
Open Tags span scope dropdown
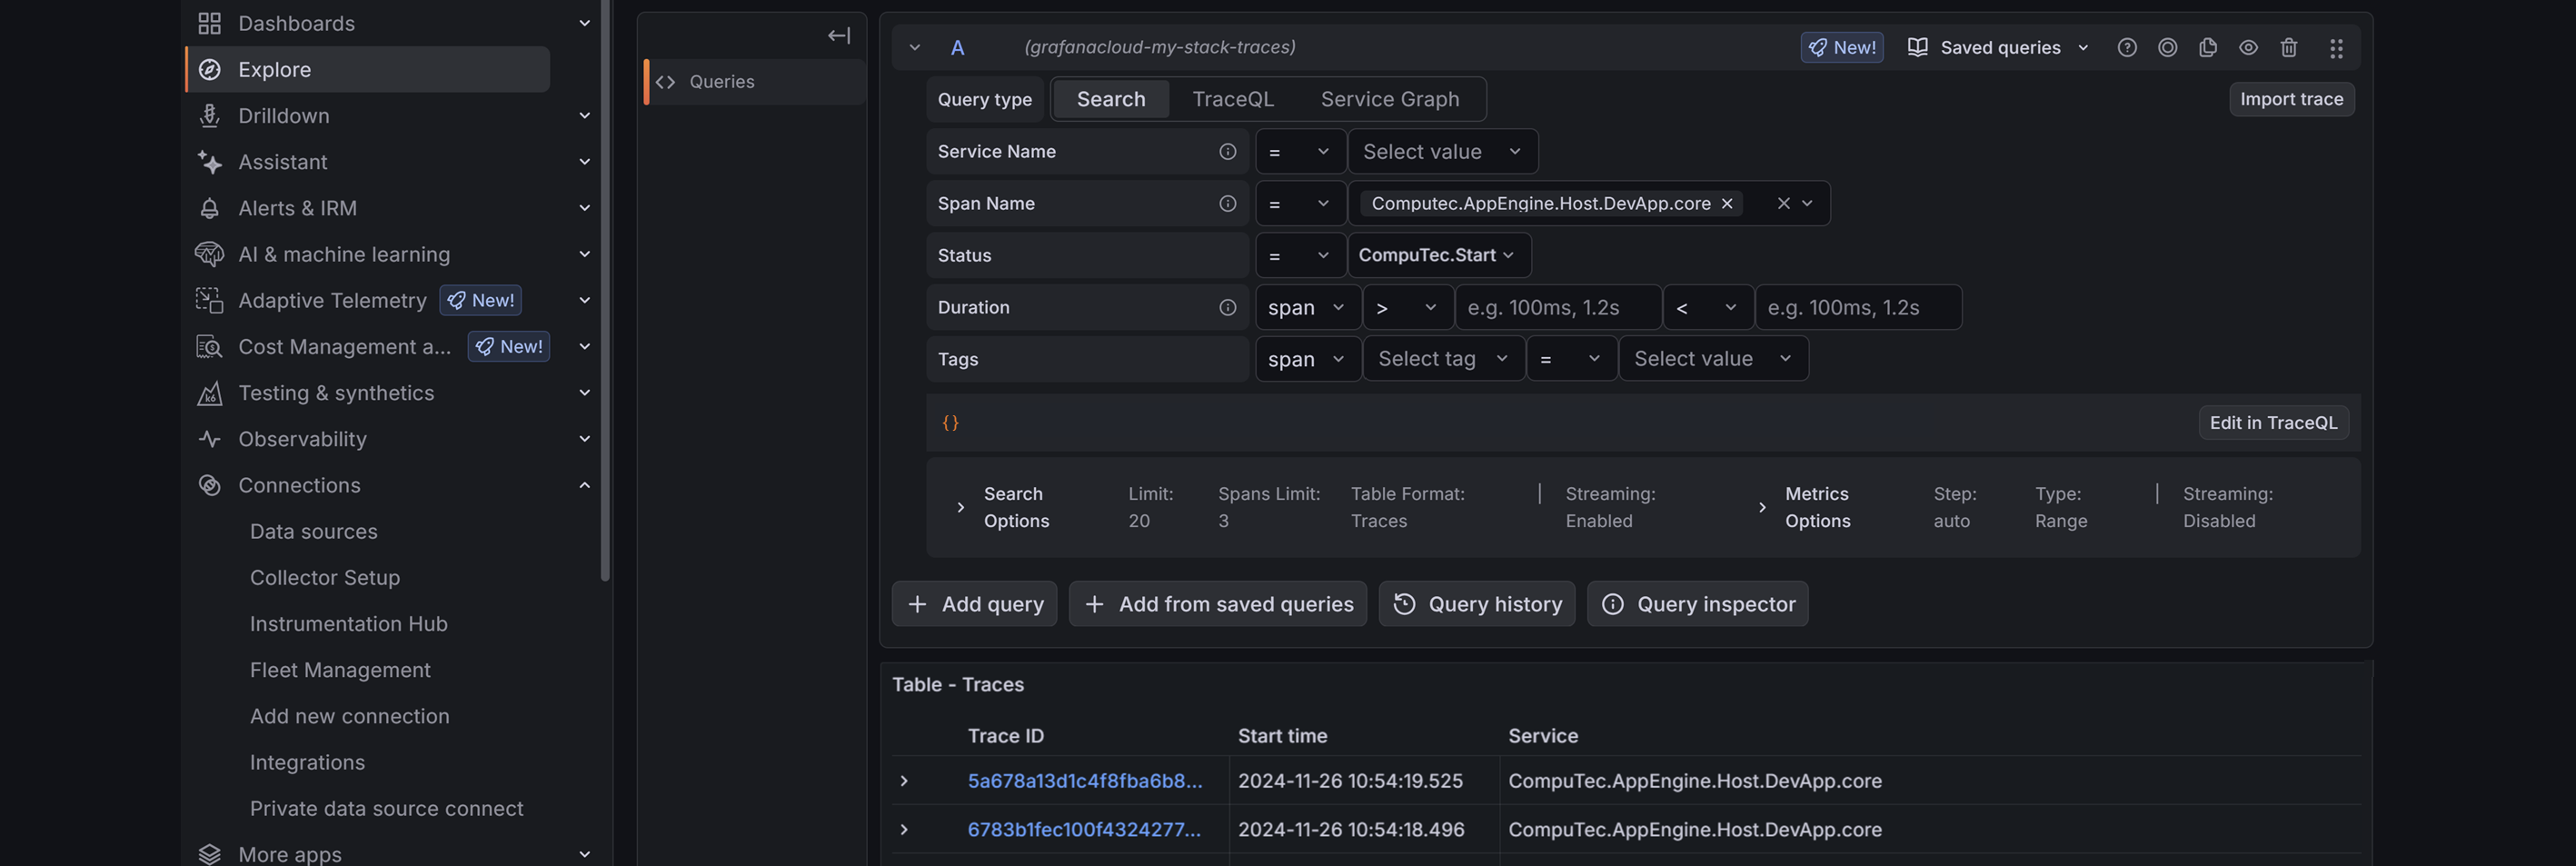click(x=1307, y=358)
